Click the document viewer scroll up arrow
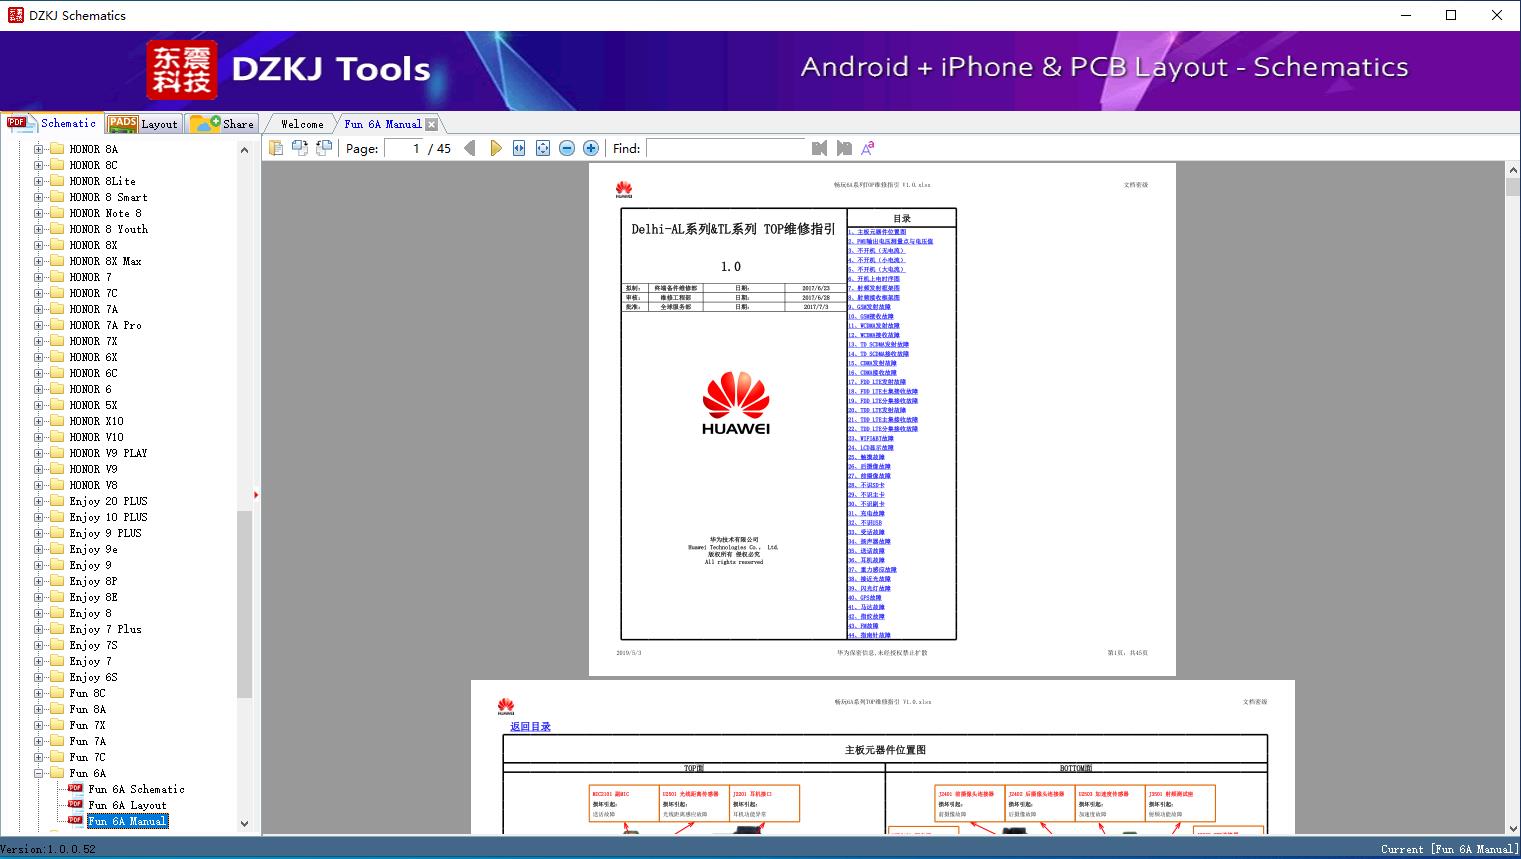The height and width of the screenshot is (859, 1521). click(x=1513, y=171)
